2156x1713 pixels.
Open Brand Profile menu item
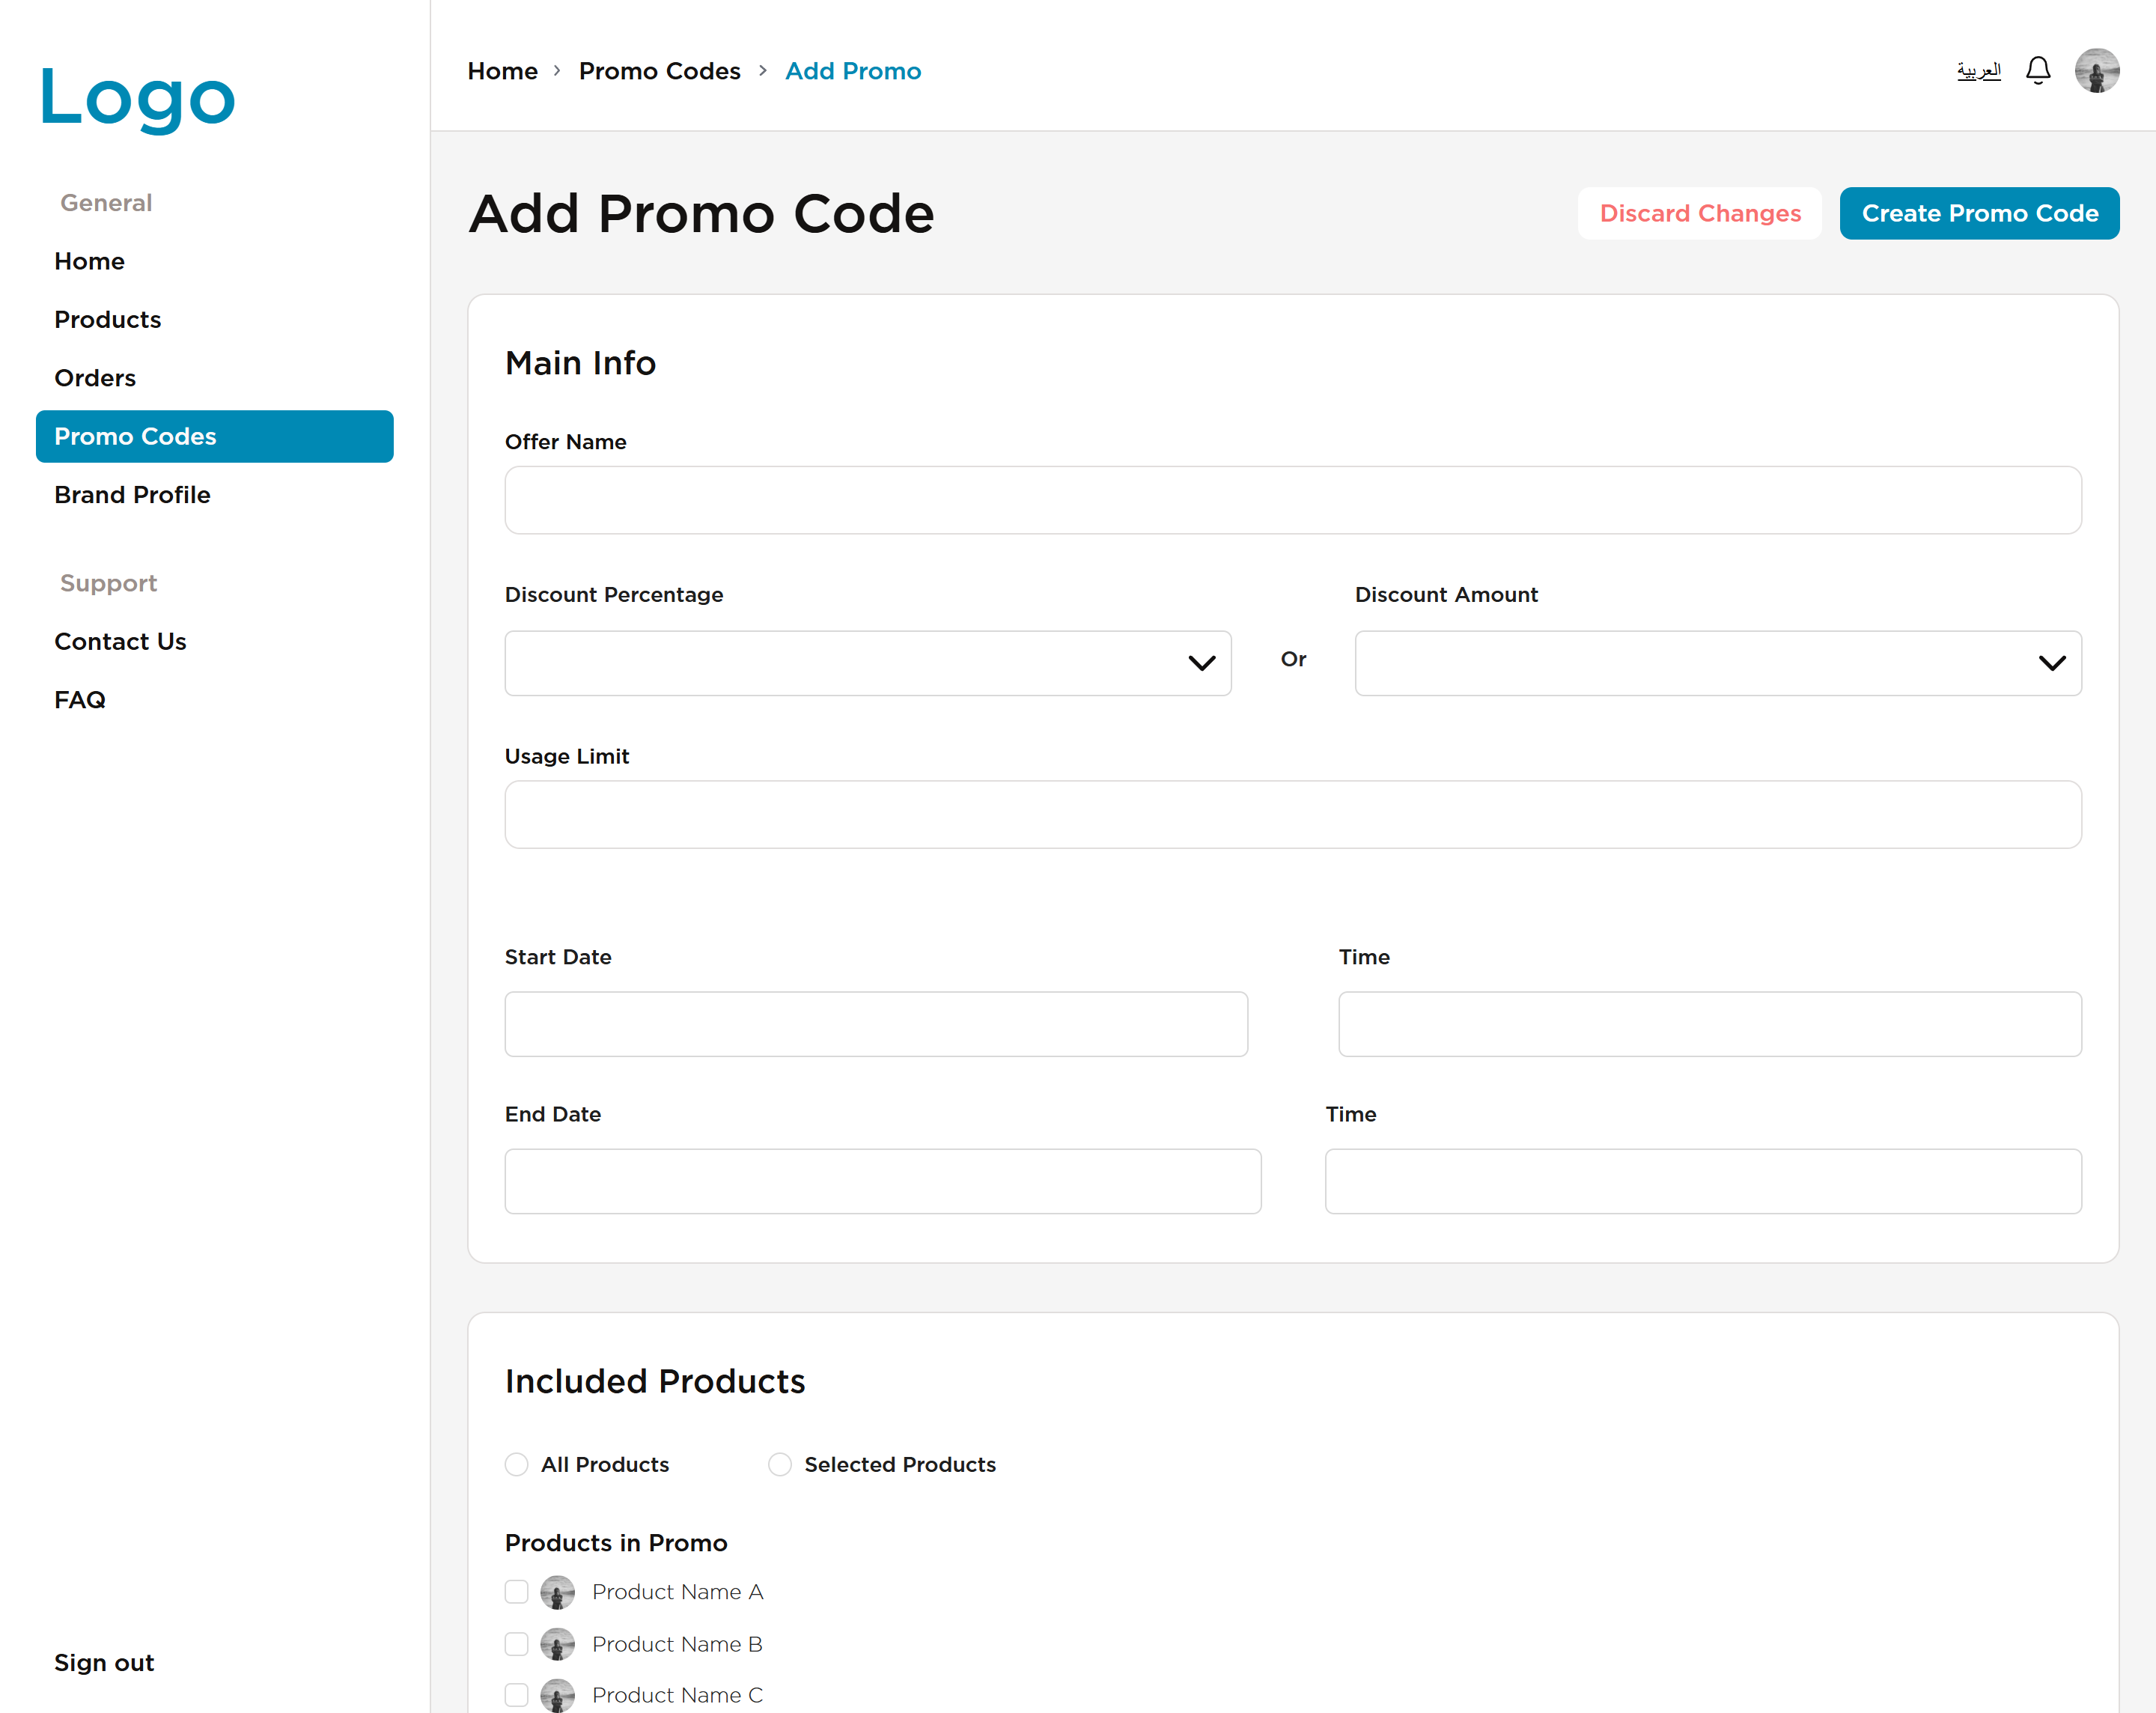132,494
